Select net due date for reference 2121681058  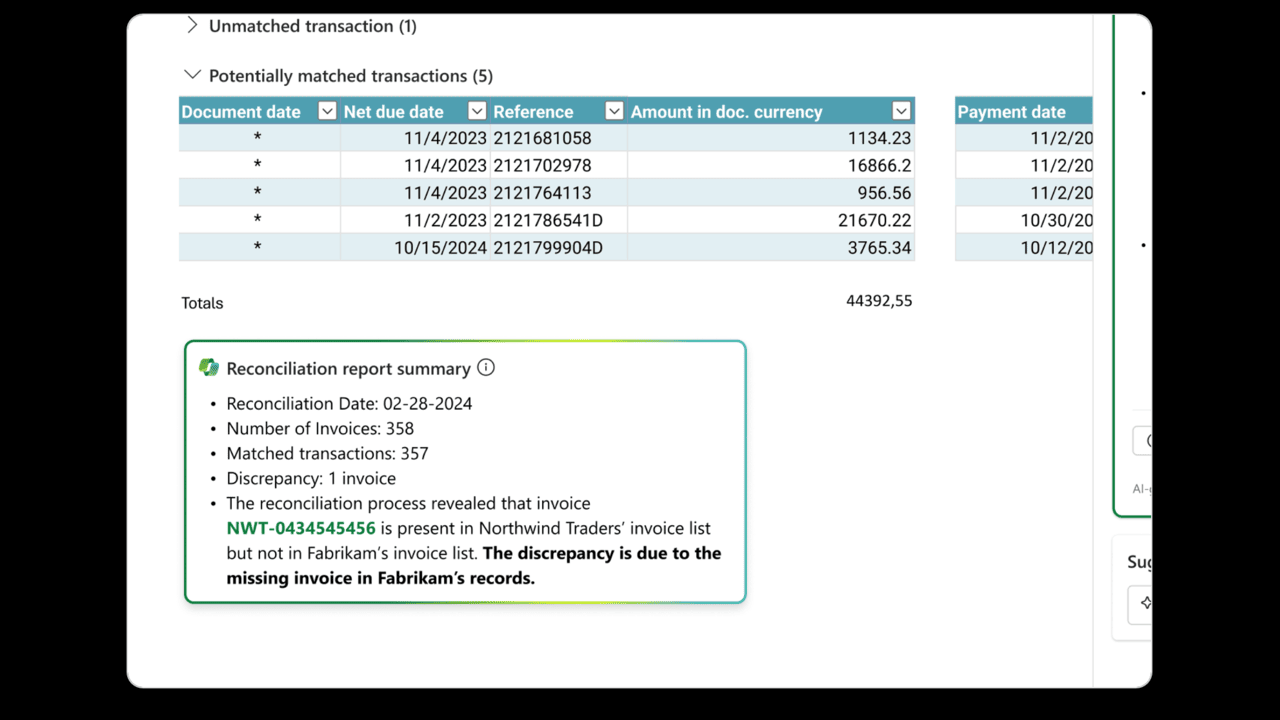(x=415, y=138)
